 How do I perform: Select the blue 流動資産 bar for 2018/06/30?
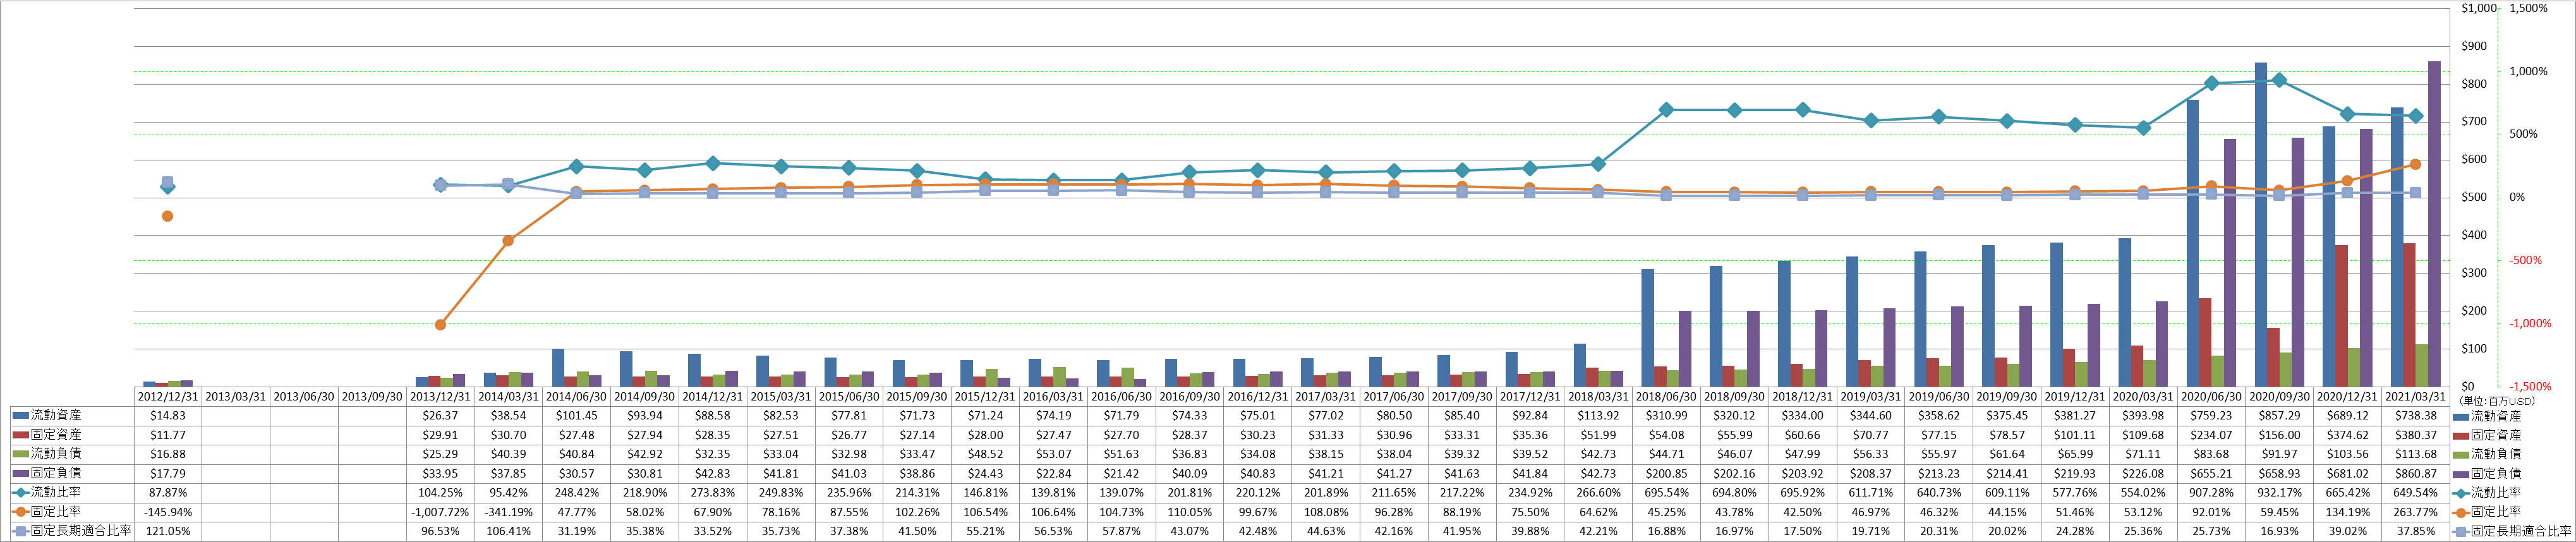tap(1647, 328)
